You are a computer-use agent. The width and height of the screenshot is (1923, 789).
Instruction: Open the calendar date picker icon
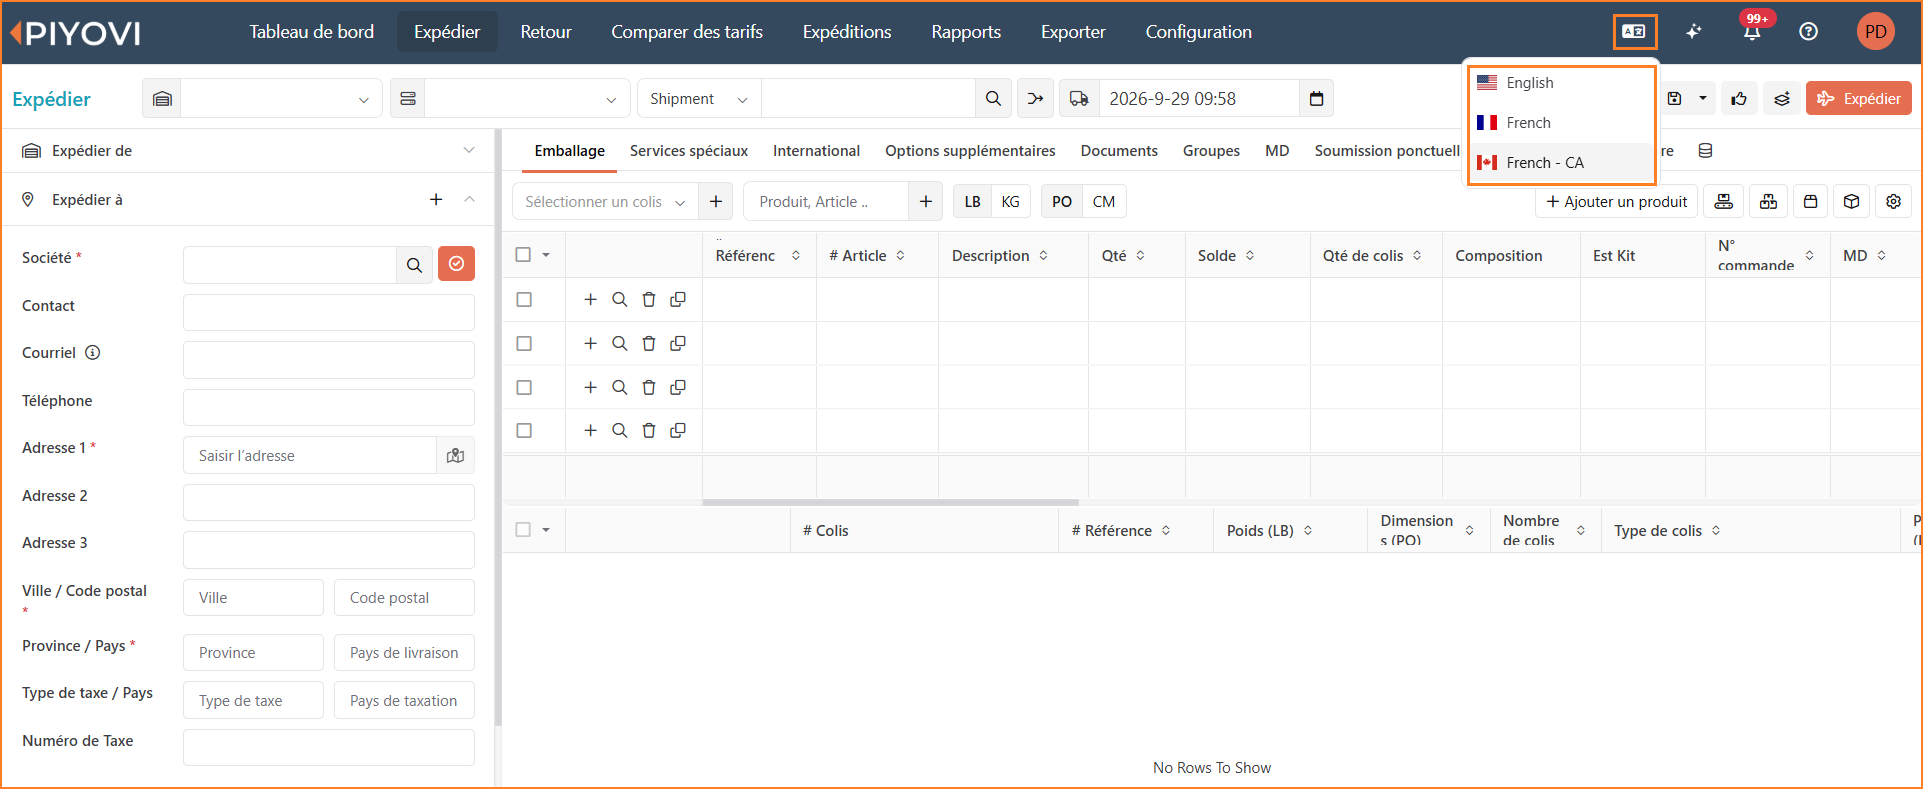click(x=1316, y=98)
